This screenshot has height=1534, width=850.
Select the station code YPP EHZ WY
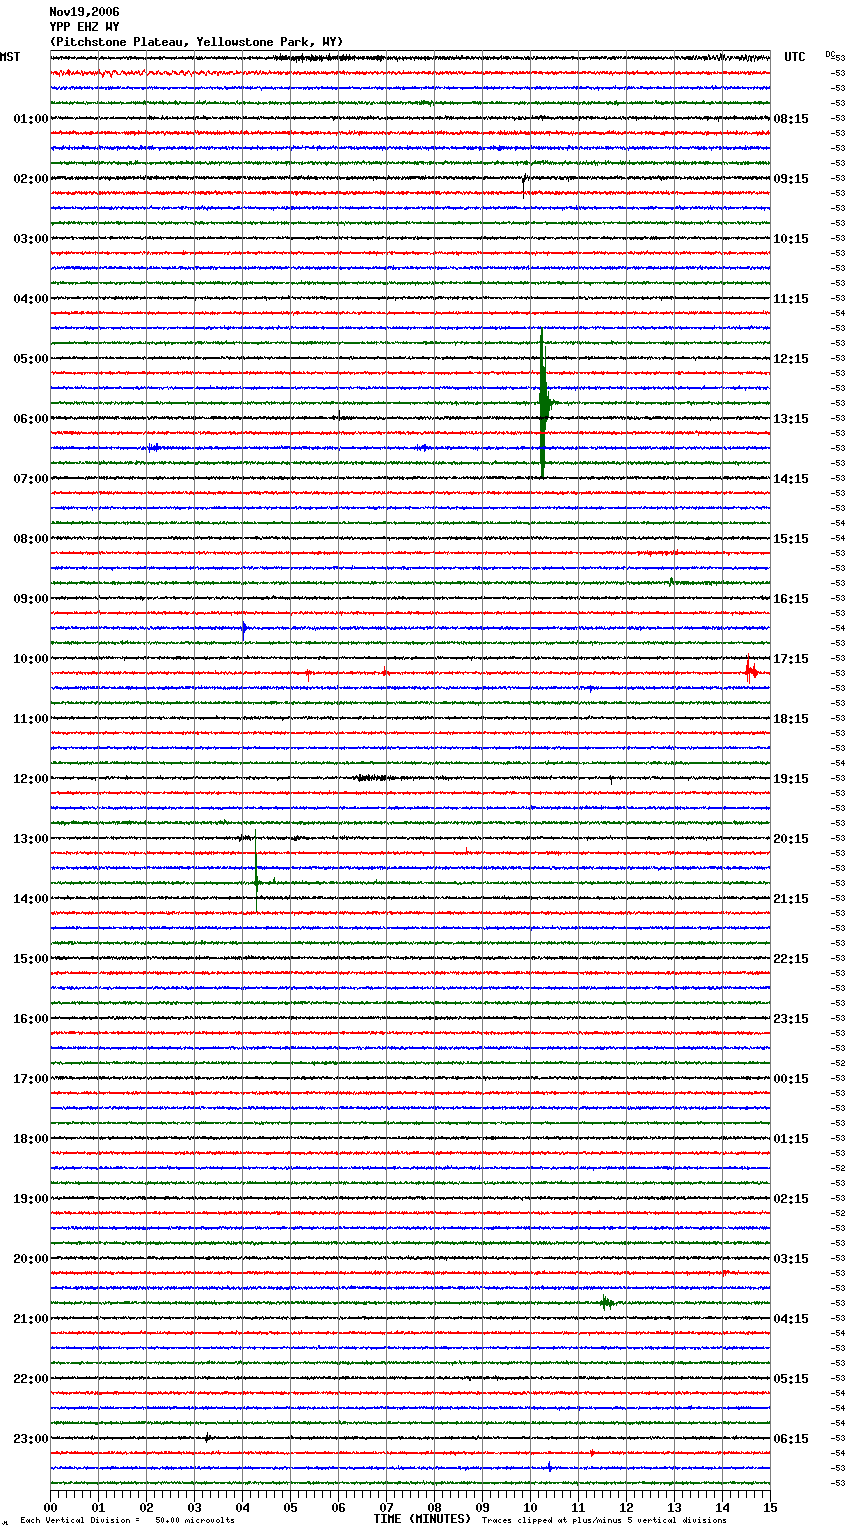84,27
